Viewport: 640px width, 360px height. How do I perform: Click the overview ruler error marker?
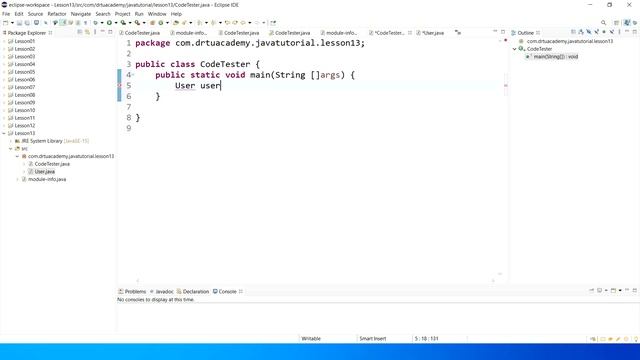point(506,85)
